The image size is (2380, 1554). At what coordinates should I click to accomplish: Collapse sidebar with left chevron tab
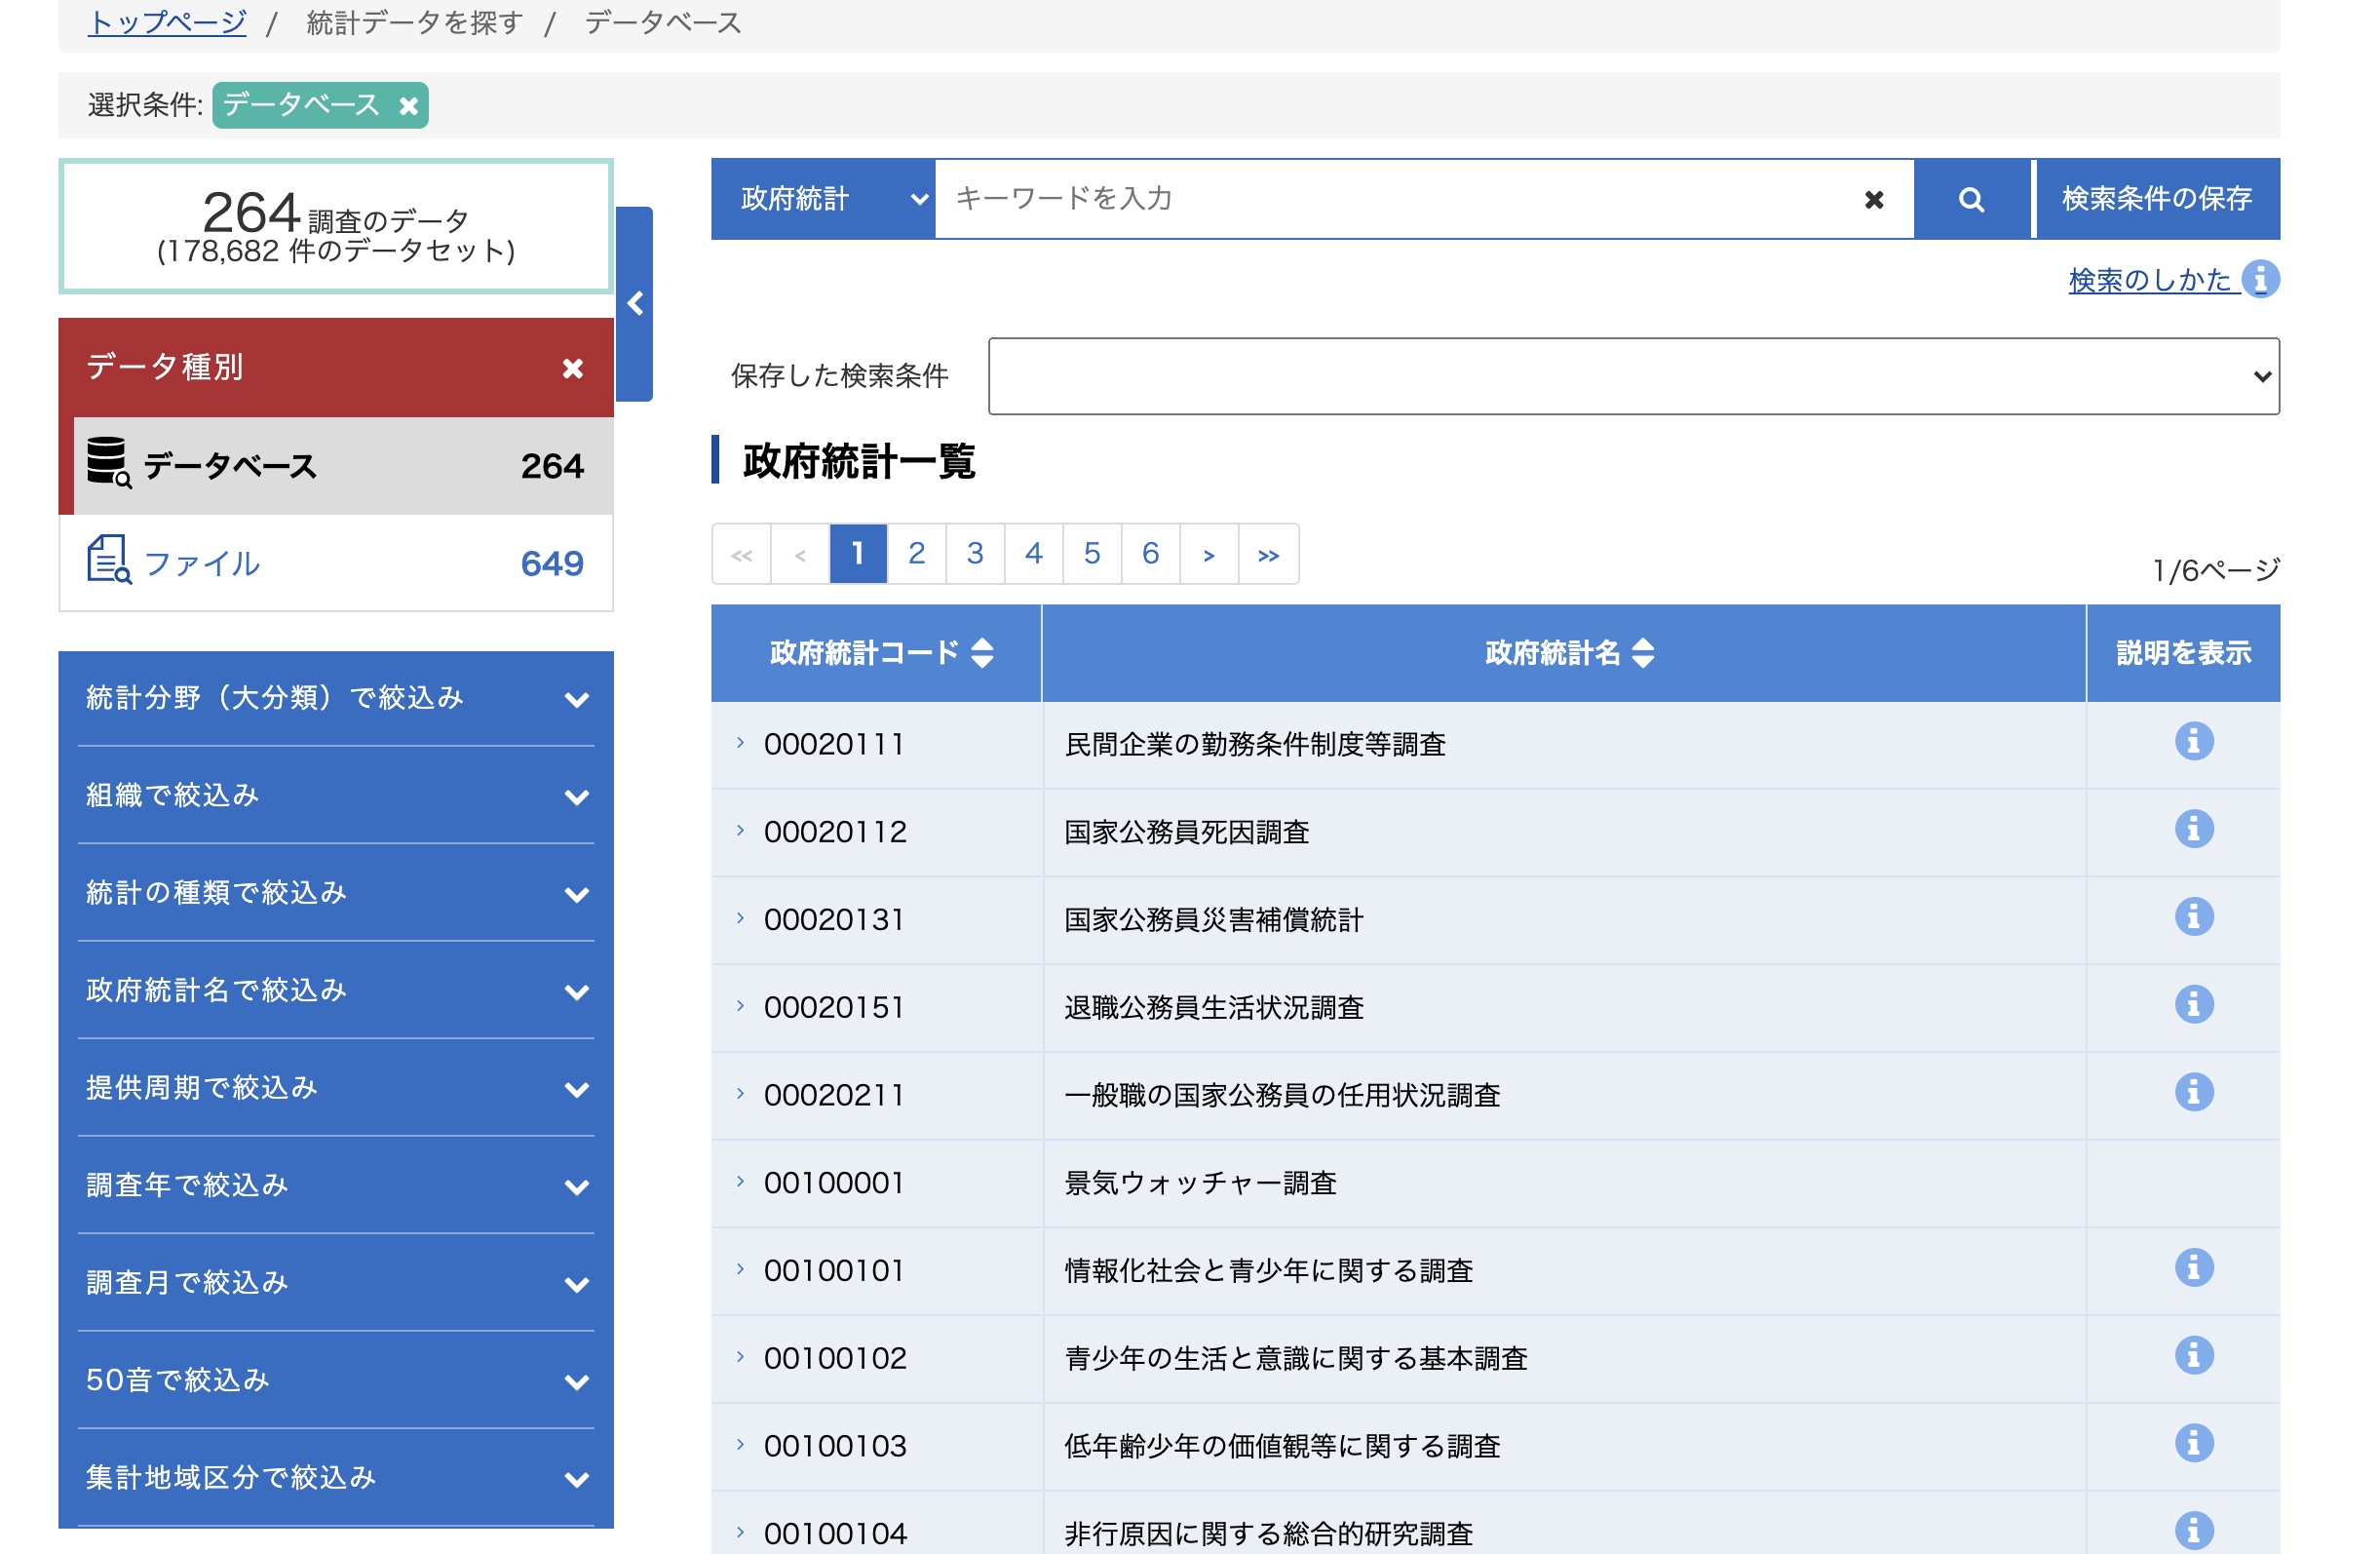tap(635, 304)
